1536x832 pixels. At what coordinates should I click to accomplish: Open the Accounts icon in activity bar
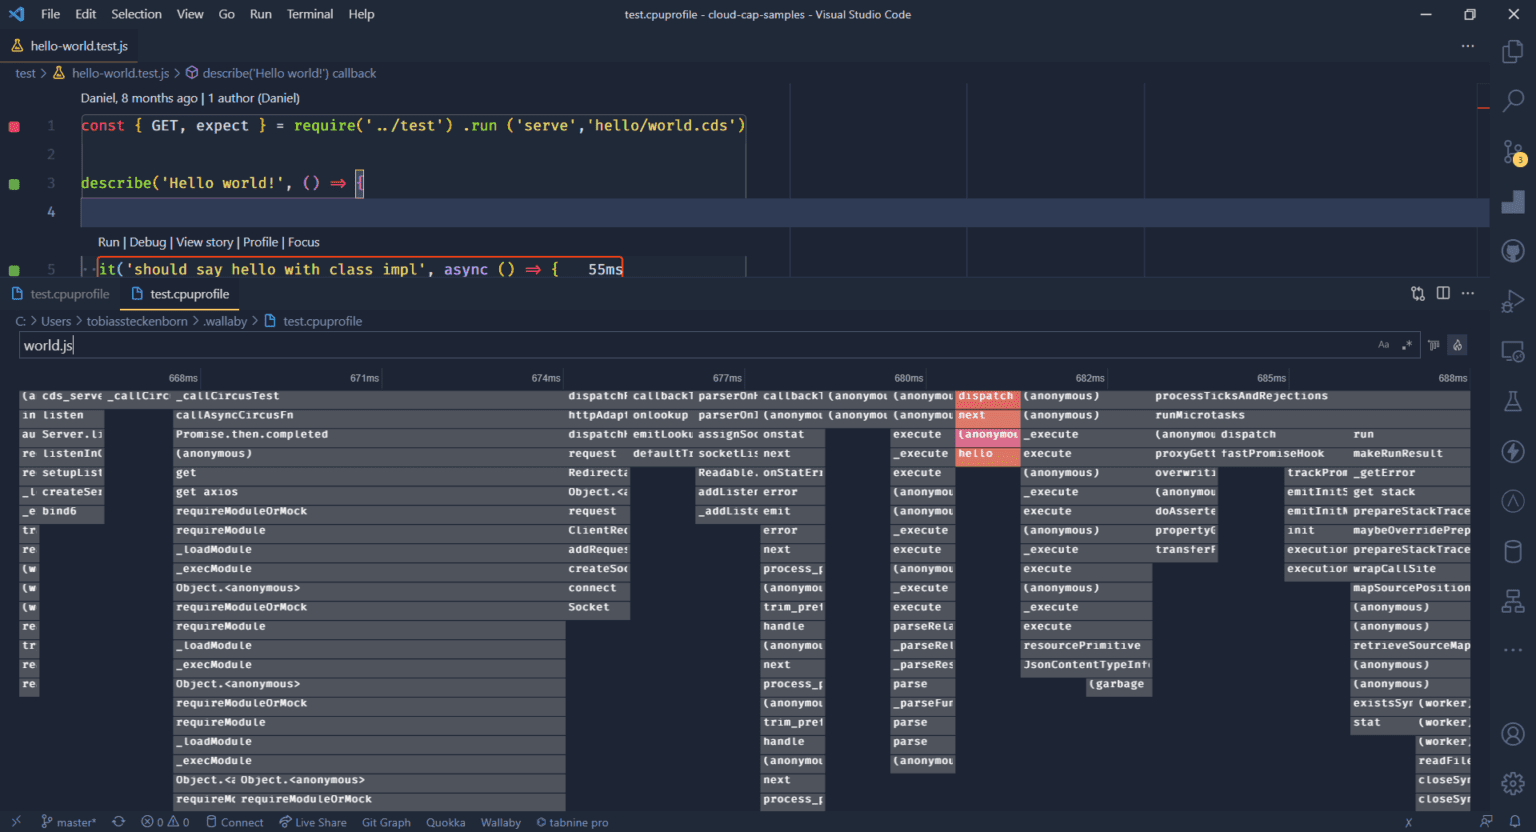click(1513, 733)
